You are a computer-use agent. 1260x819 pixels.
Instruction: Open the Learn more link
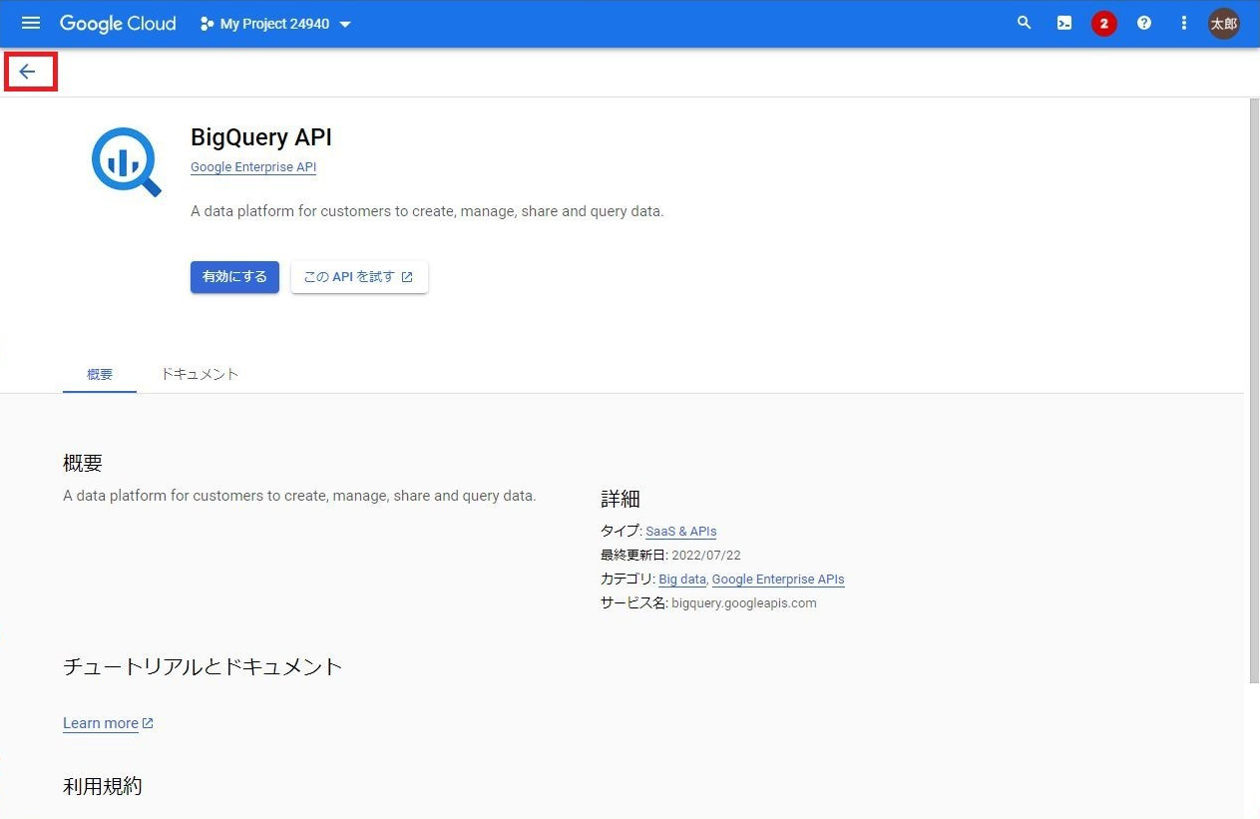tap(108, 723)
